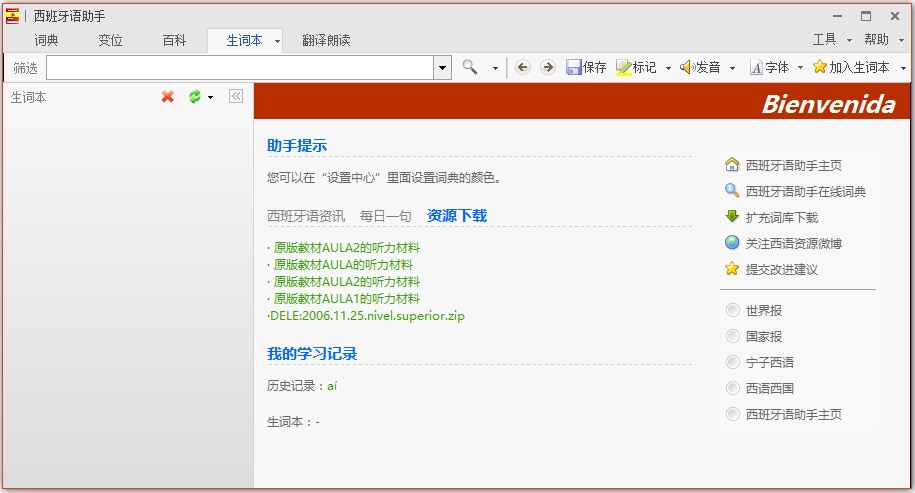Image resolution: width=915 pixels, height=493 pixels.
Task: Open the 原版教材AULA1的听力材料 link
Action: pos(346,299)
